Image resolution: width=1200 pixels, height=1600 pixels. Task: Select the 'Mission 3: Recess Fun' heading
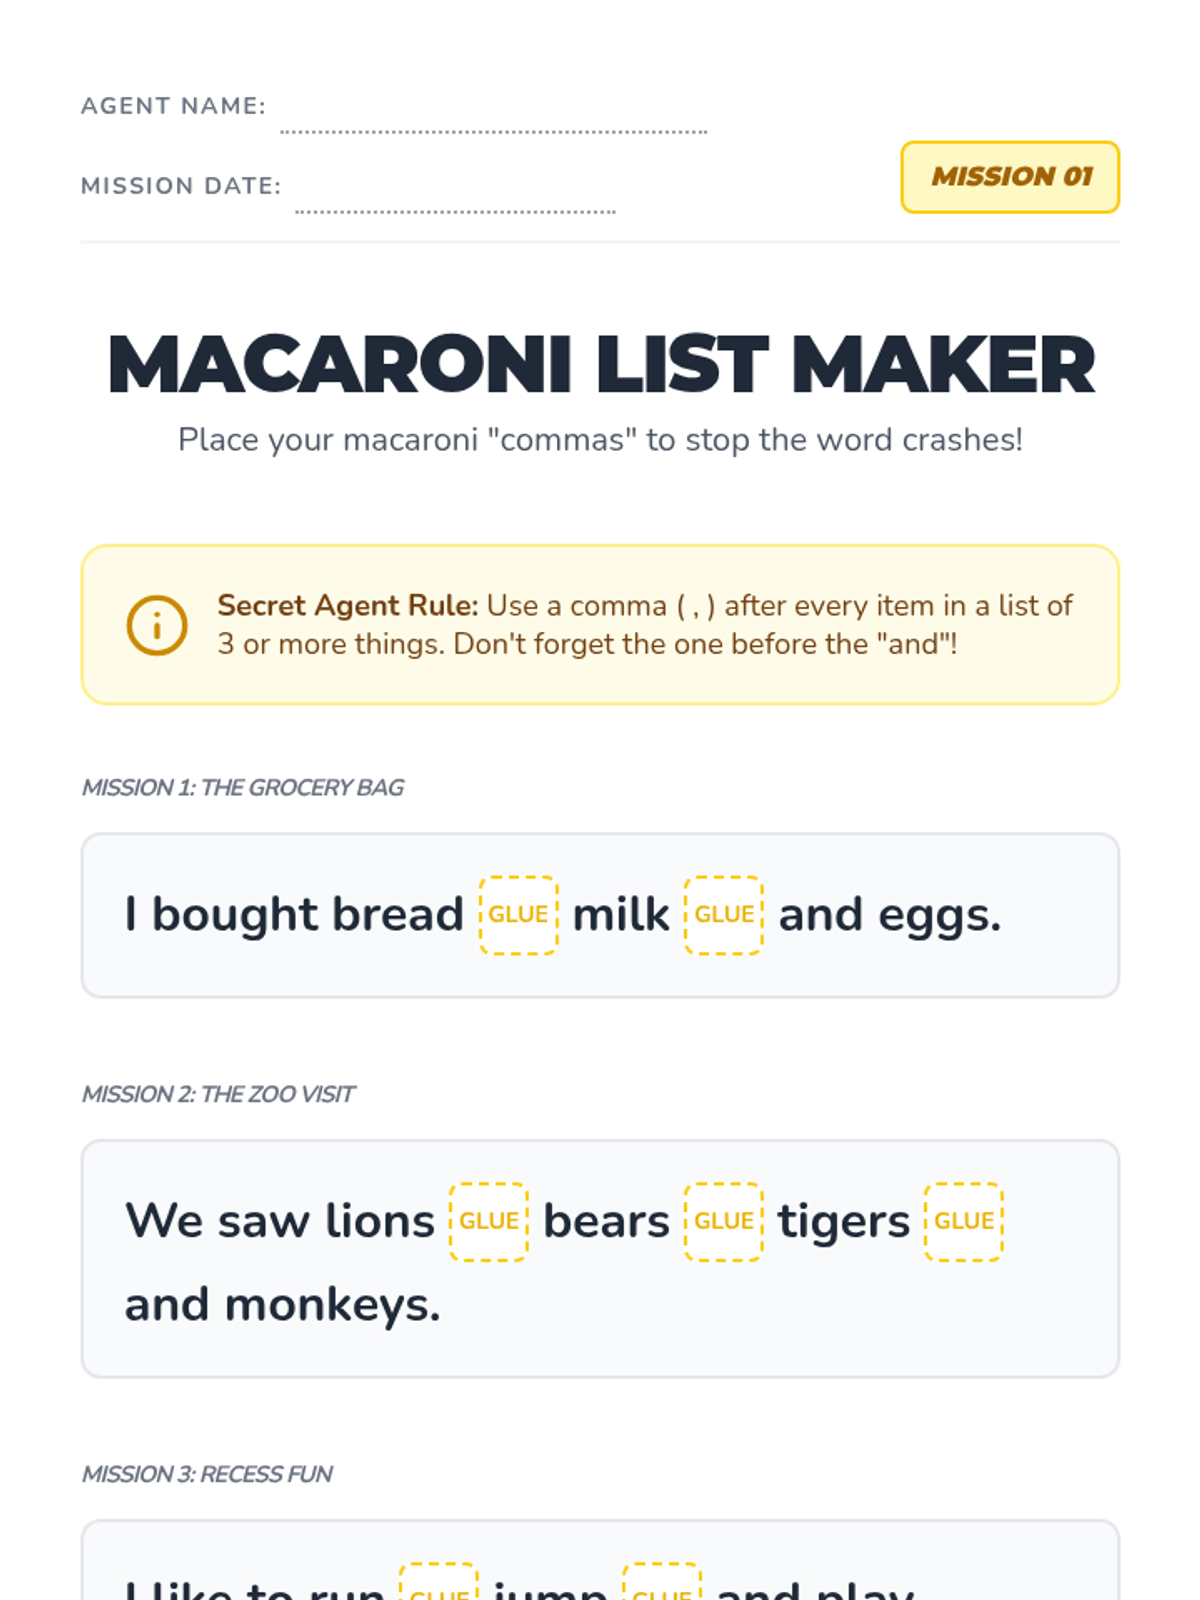click(x=207, y=1474)
